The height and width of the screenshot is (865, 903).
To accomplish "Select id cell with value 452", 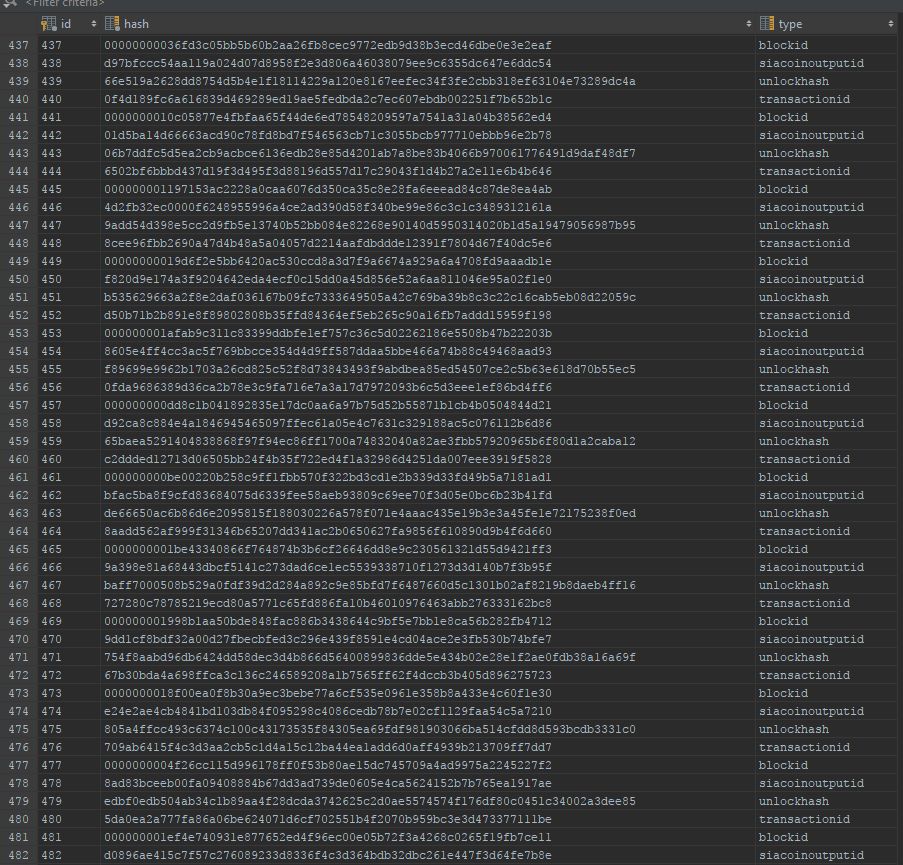I will [x=69, y=315].
